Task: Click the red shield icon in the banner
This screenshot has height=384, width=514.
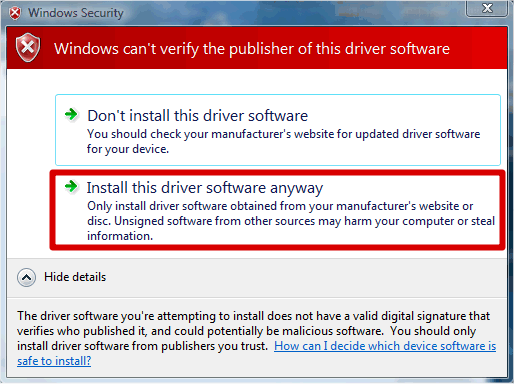Action: (x=28, y=48)
